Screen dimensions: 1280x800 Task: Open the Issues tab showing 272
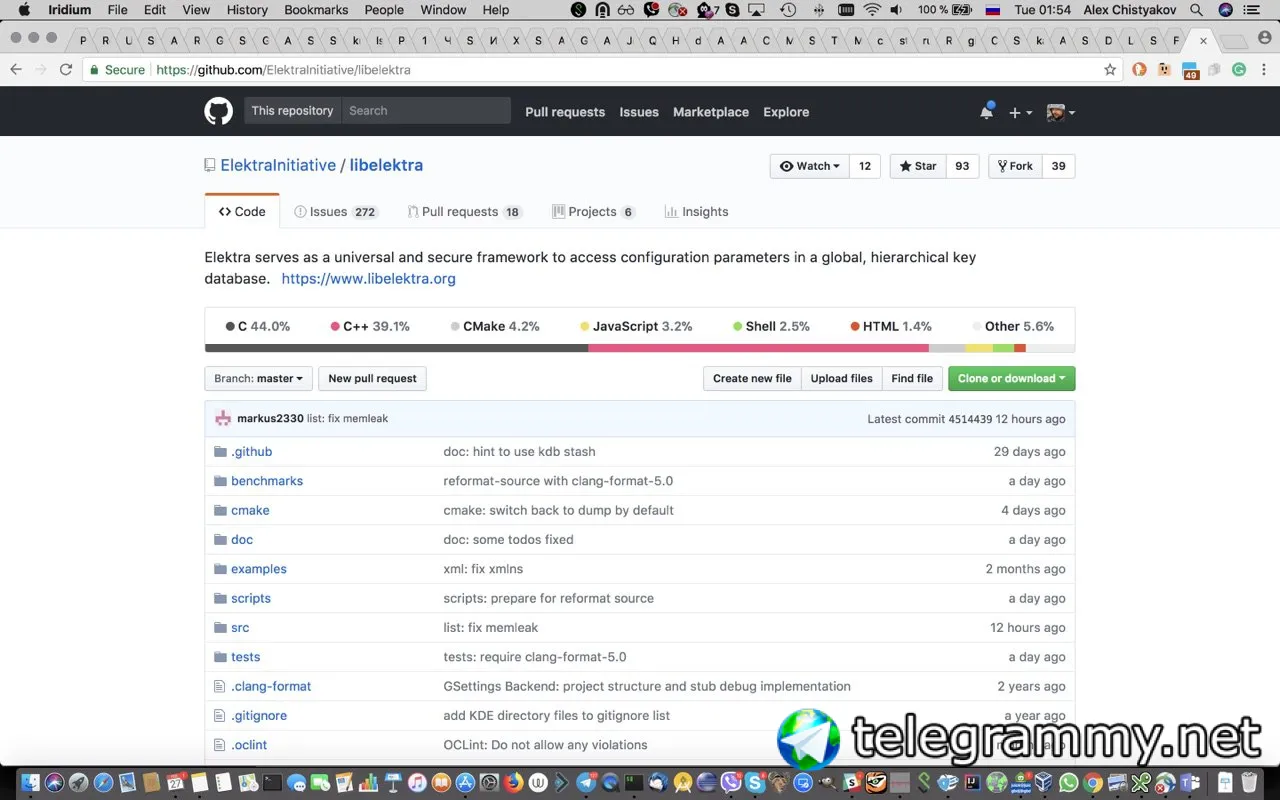tap(336, 212)
